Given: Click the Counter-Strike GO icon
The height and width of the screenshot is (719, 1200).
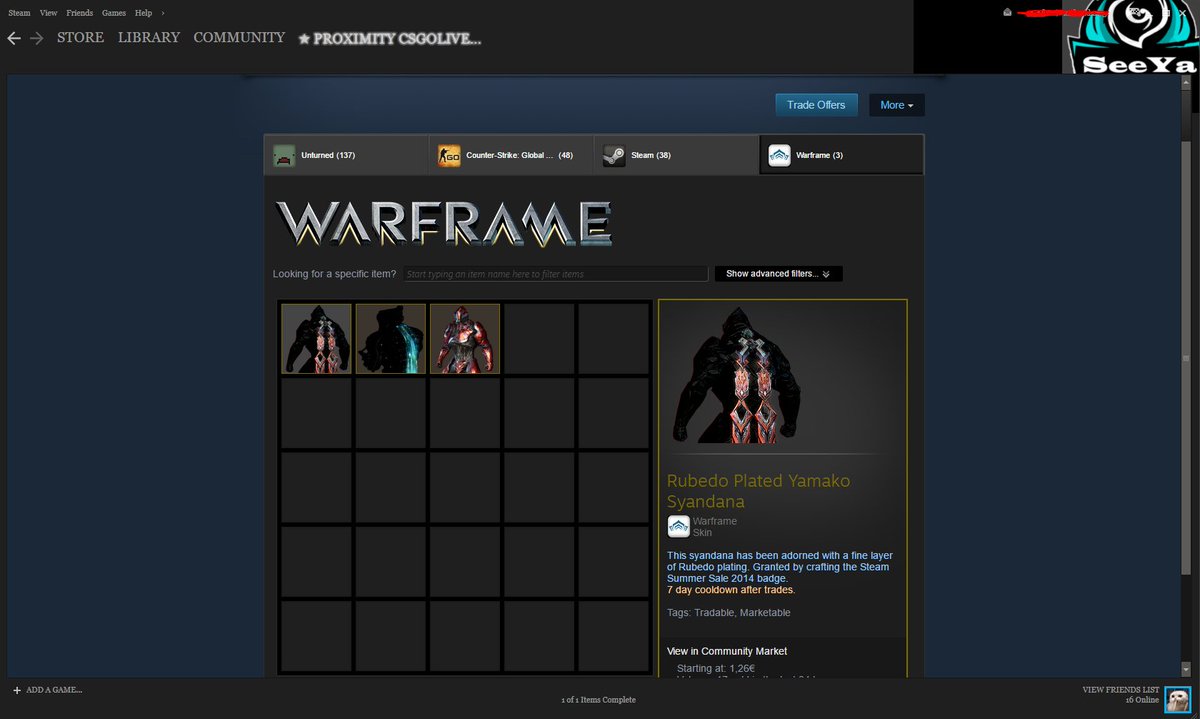Looking at the screenshot, I should tap(449, 156).
